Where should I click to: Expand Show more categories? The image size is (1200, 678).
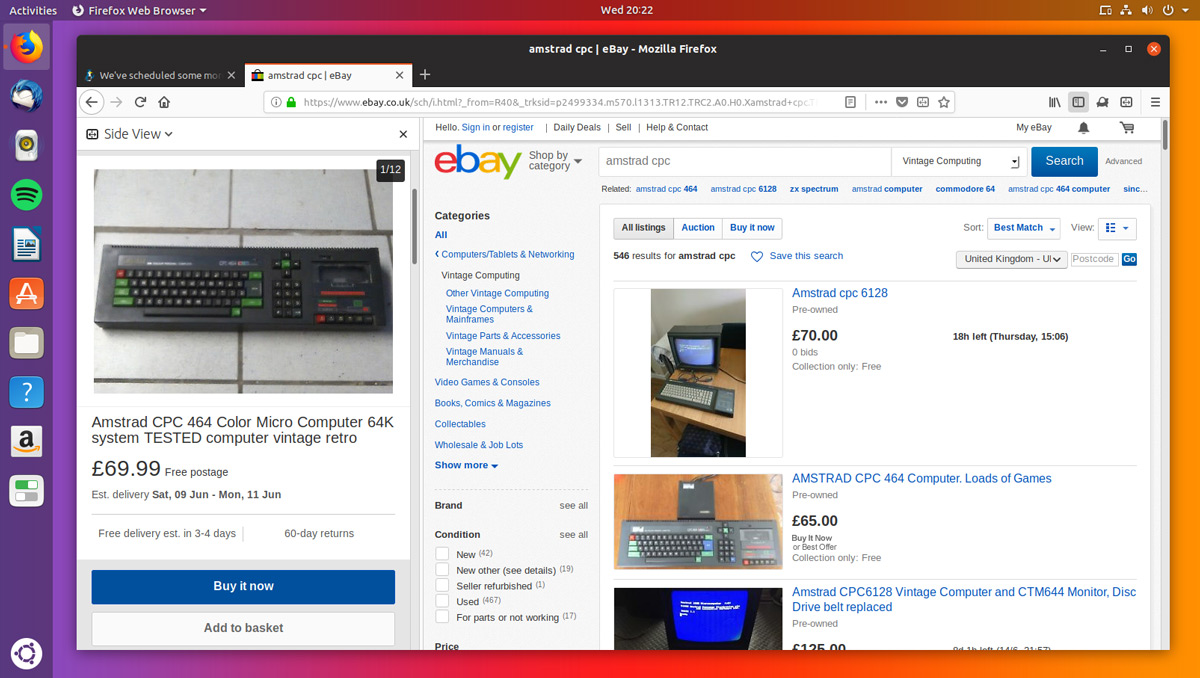tap(466, 465)
